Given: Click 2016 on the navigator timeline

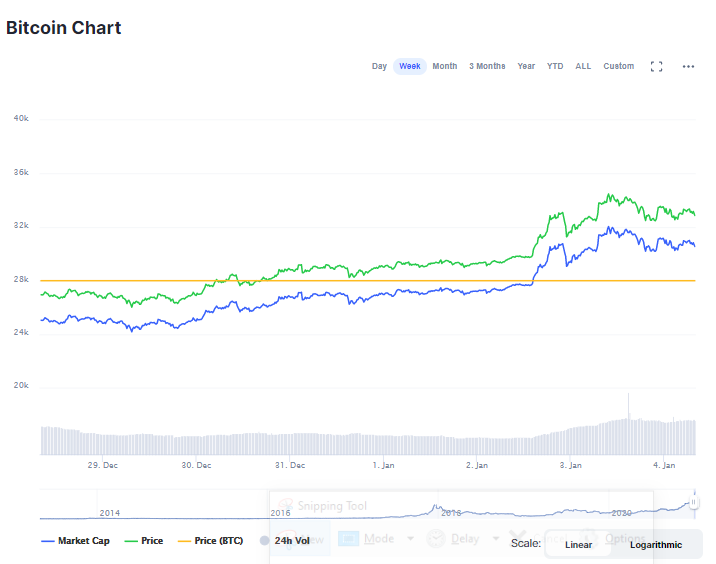Looking at the screenshot, I should coord(280,513).
